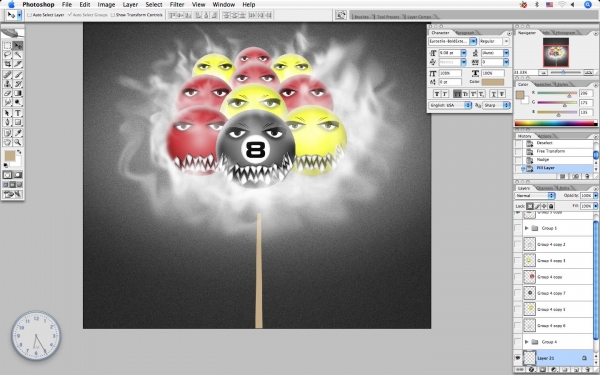600x375 pixels.
Task: Select the Magic Wand tool
Action: coord(18,55)
